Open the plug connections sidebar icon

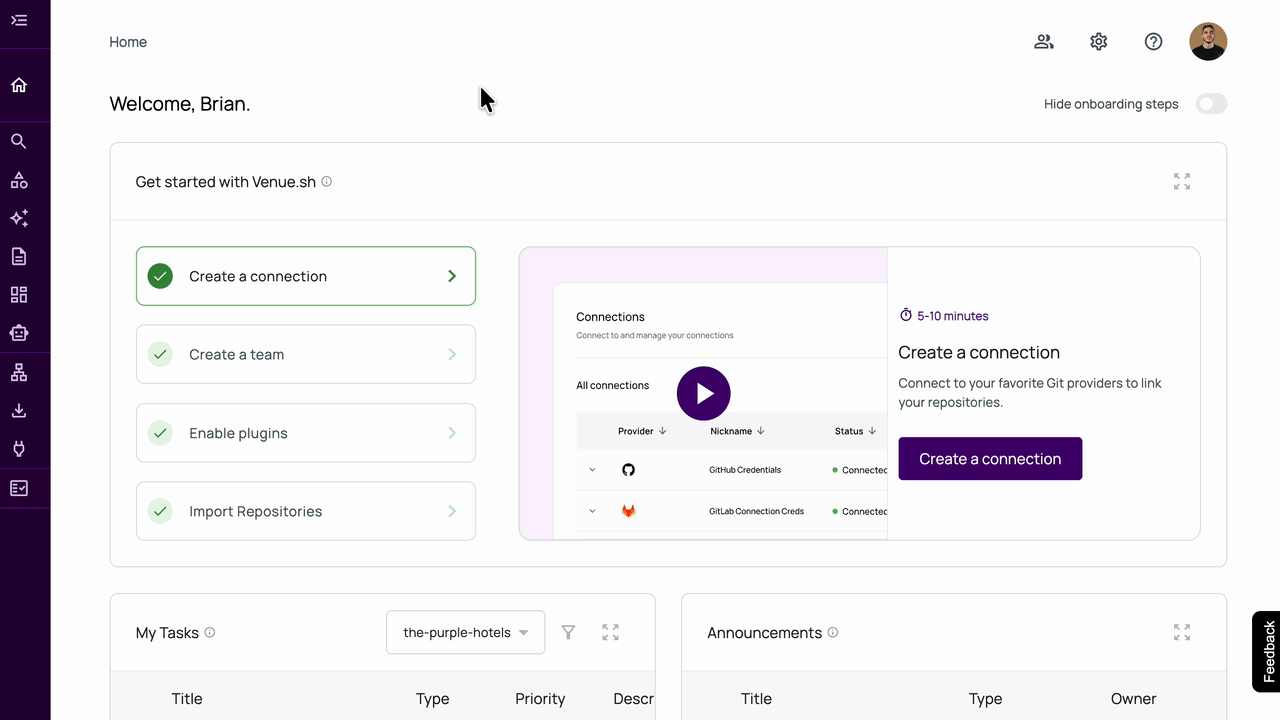[19, 449]
